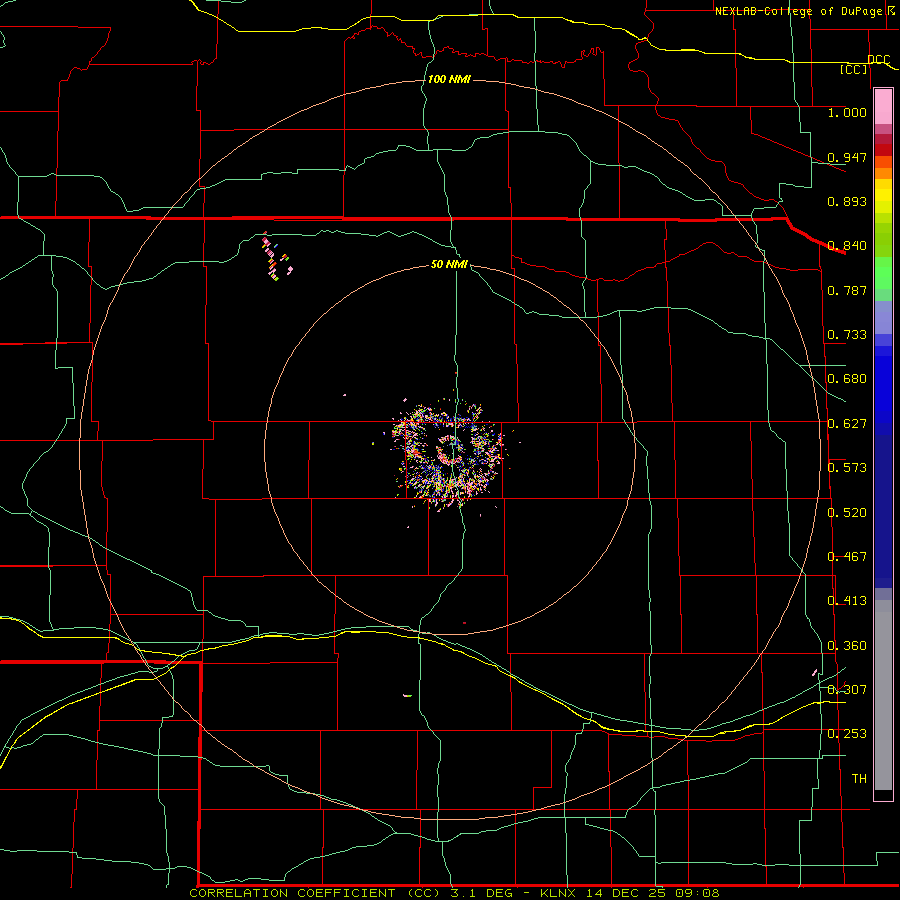Click the 0.360 scale value
Image resolution: width=900 pixels, height=900 pixels.
pyautogui.click(x=847, y=646)
